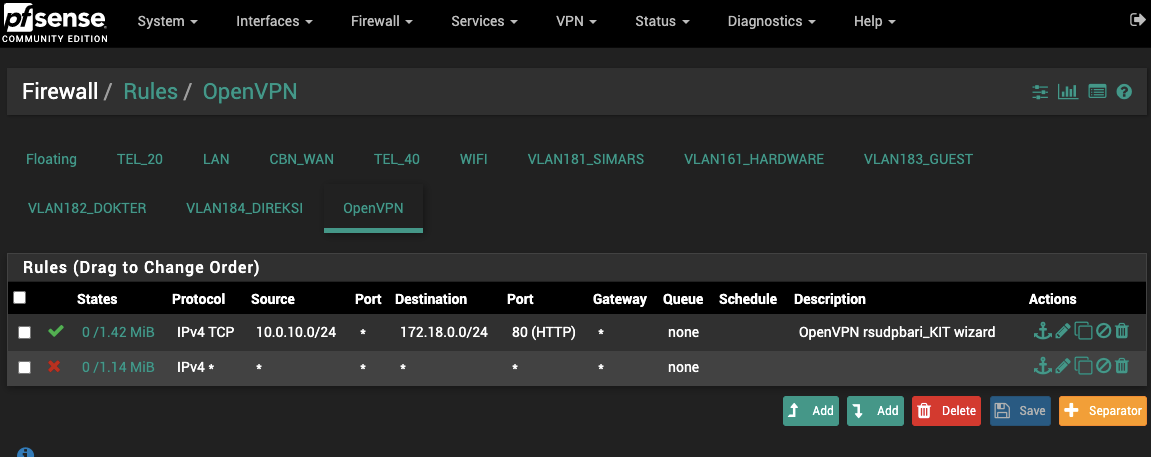Click the destination cell 172.18.0.0/24
1151x457 pixels.
pos(443,332)
